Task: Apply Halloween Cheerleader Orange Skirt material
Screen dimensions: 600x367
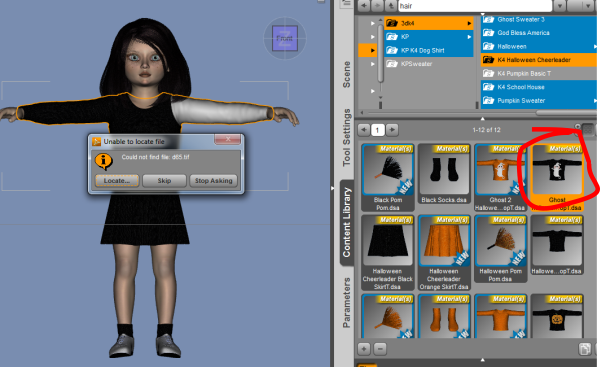Action: [444, 252]
